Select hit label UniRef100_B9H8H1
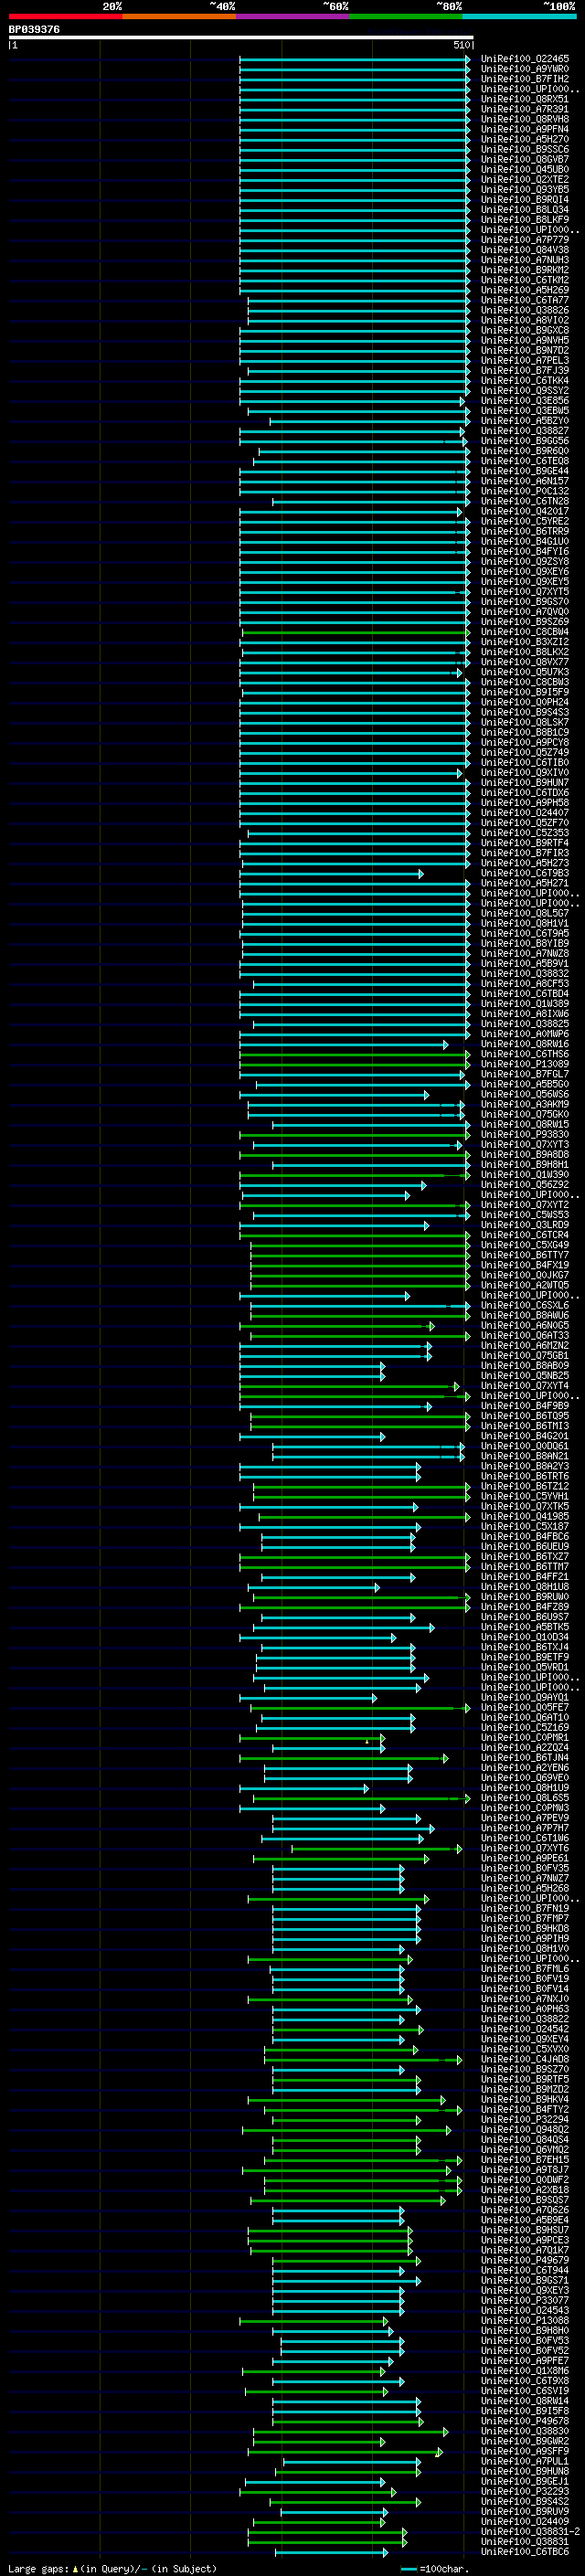This screenshot has width=585, height=2576. 525,1165
